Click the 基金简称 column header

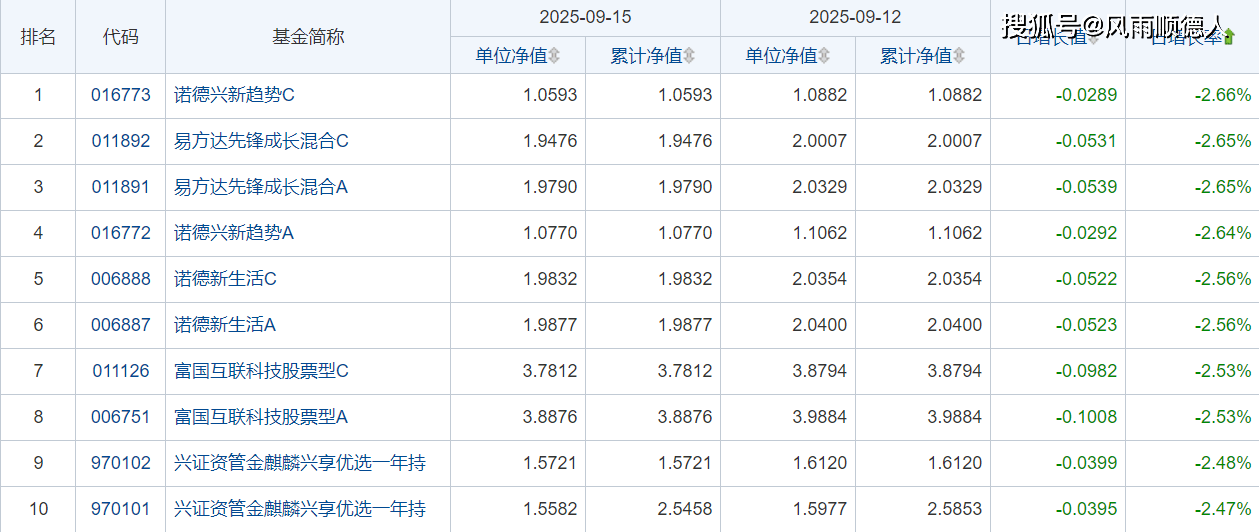(308, 37)
